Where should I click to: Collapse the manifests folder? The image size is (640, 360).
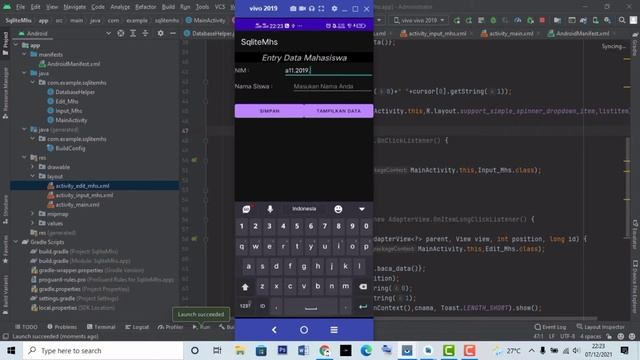[24, 54]
